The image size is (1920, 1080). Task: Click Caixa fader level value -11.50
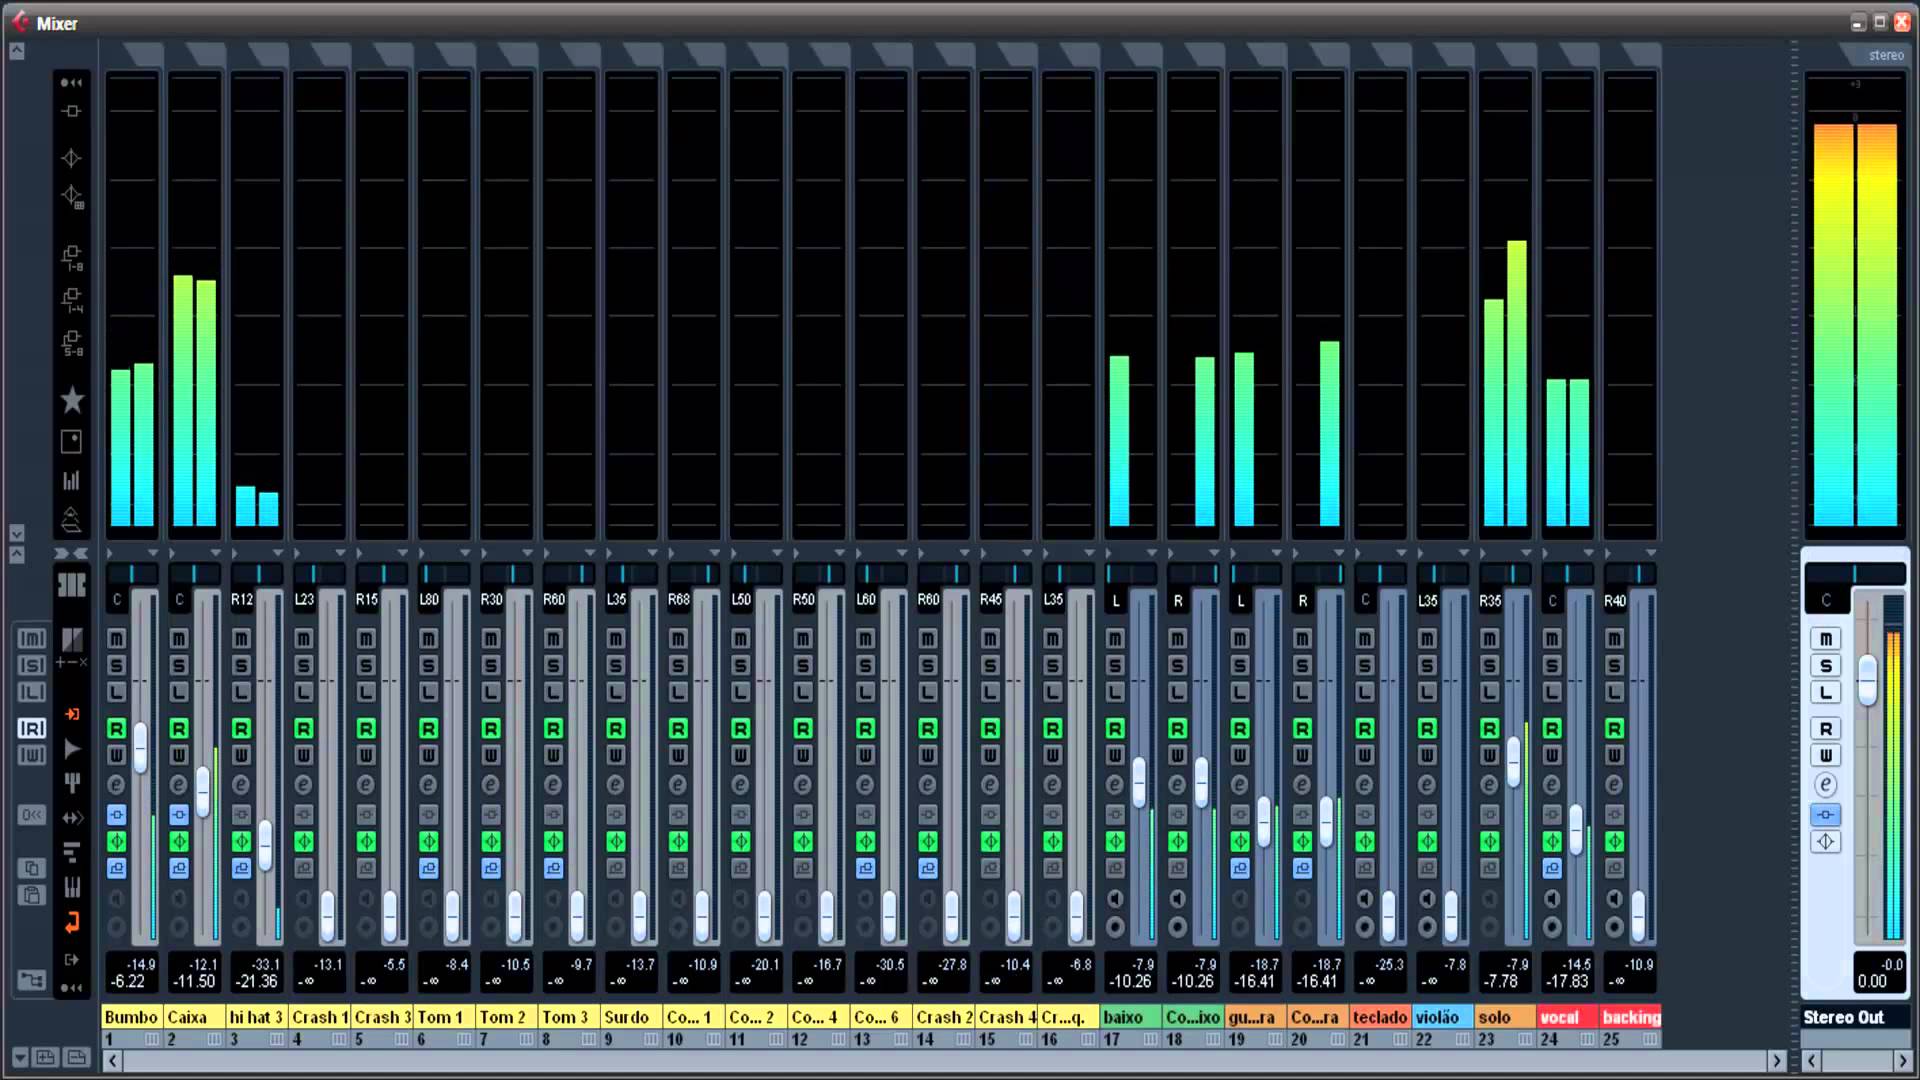tap(193, 982)
